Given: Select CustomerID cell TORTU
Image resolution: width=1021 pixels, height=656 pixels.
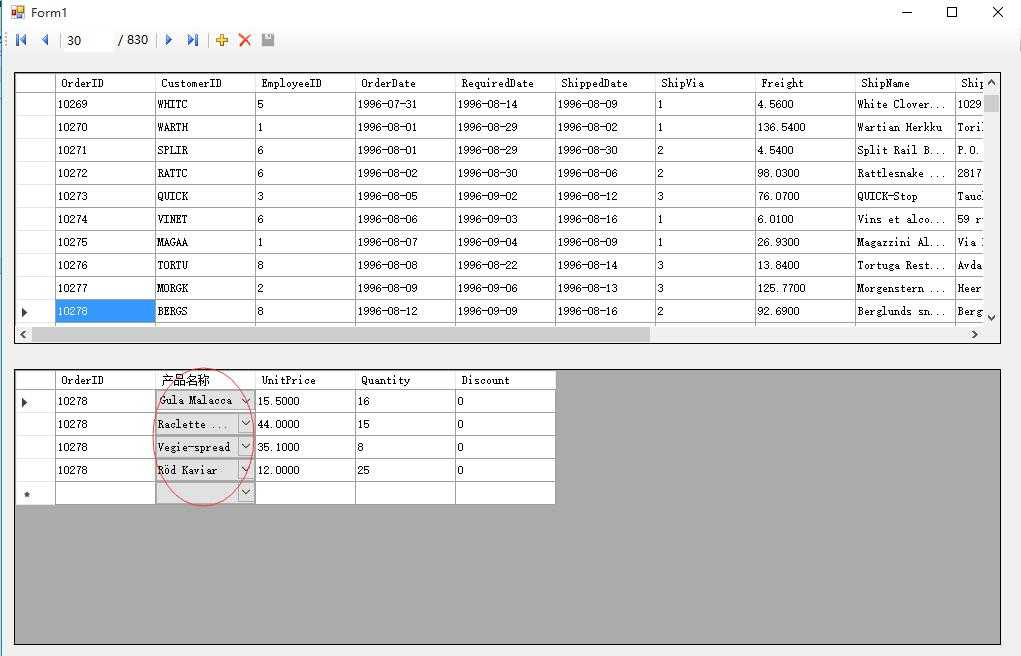Looking at the screenshot, I should tap(205, 265).
